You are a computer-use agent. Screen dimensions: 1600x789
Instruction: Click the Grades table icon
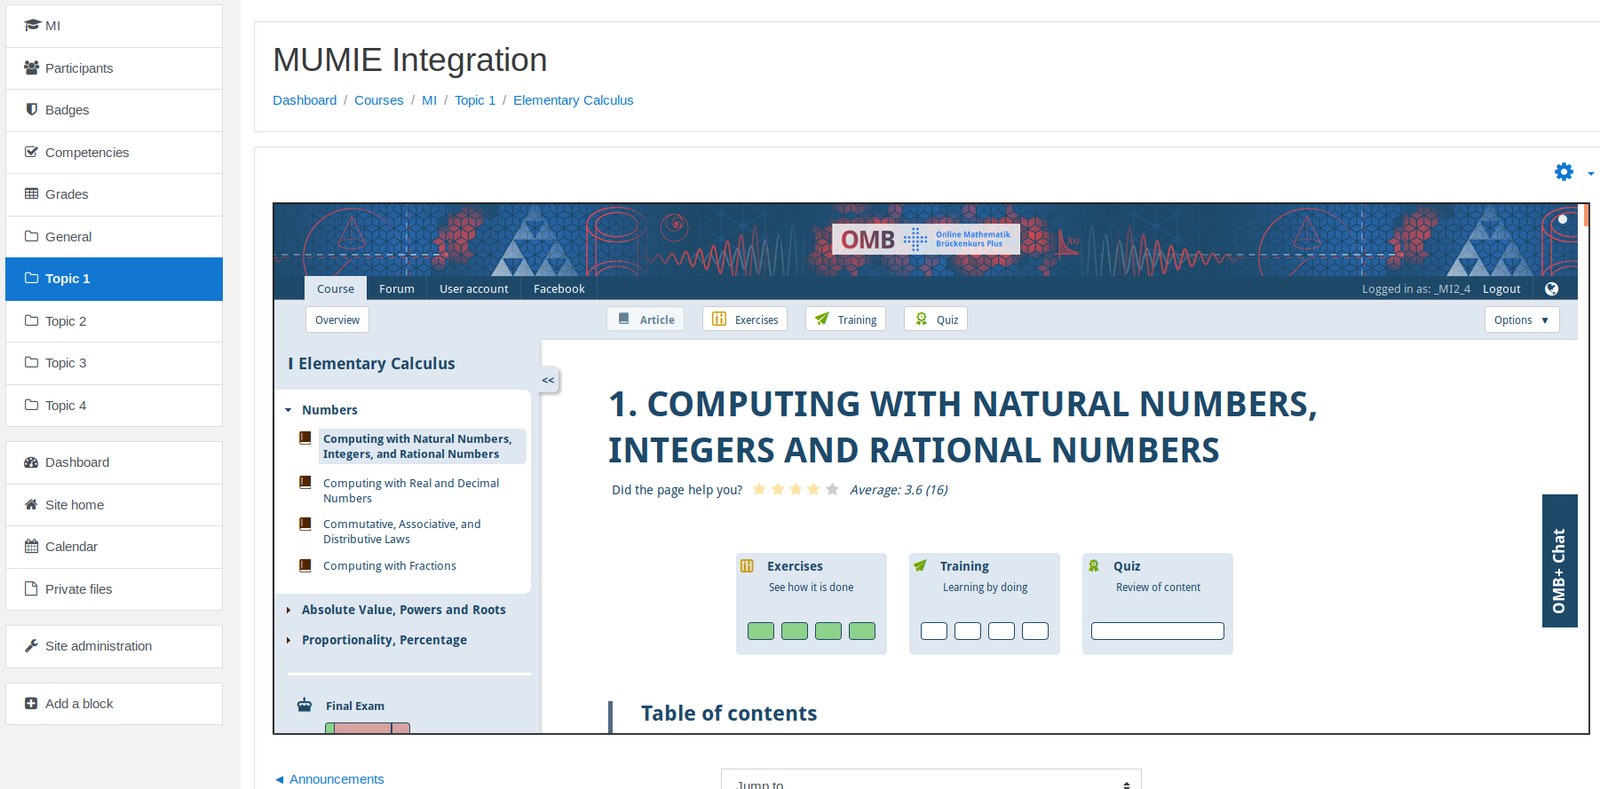point(32,194)
